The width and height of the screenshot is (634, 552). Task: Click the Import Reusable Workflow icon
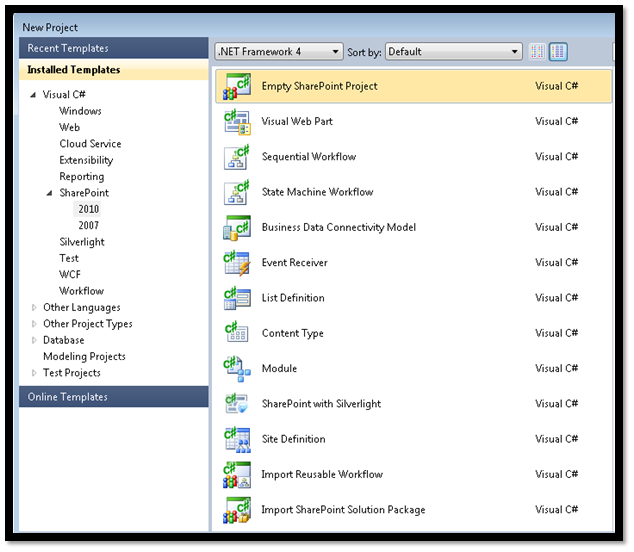pos(237,475)
